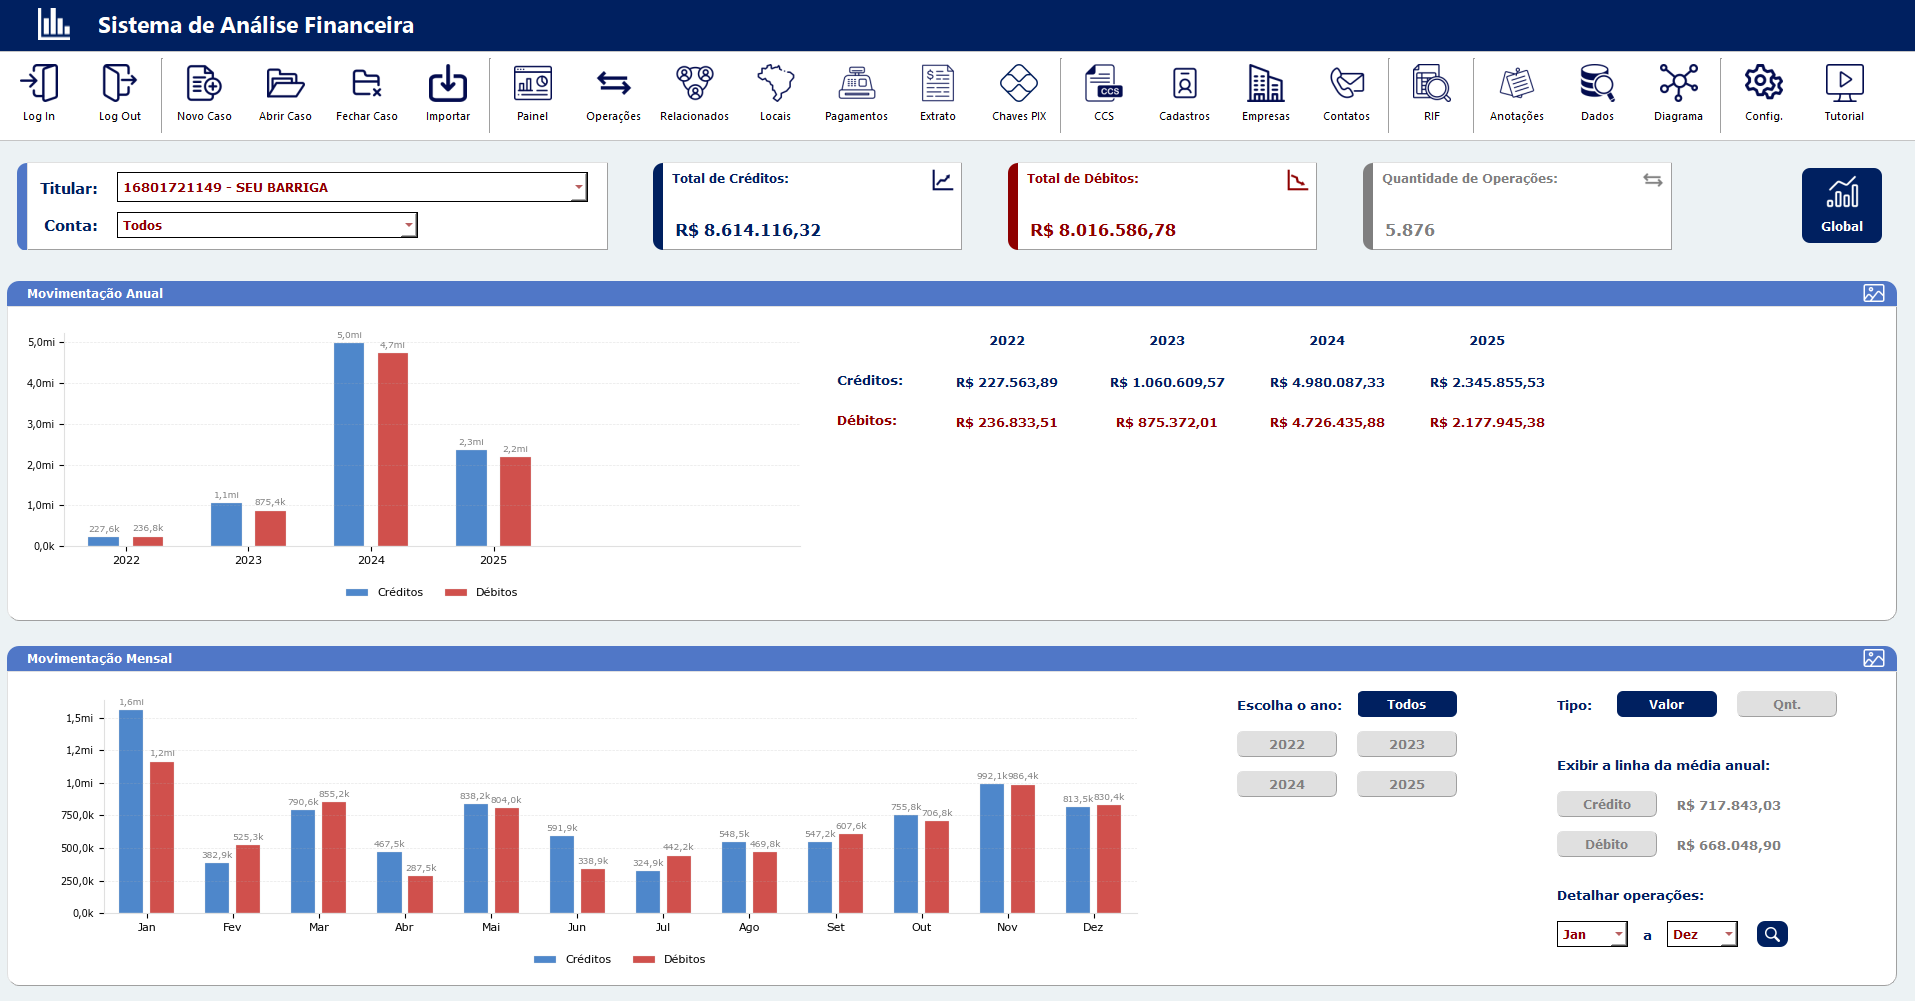Open the Cadastros icon

coord(1184,84)
